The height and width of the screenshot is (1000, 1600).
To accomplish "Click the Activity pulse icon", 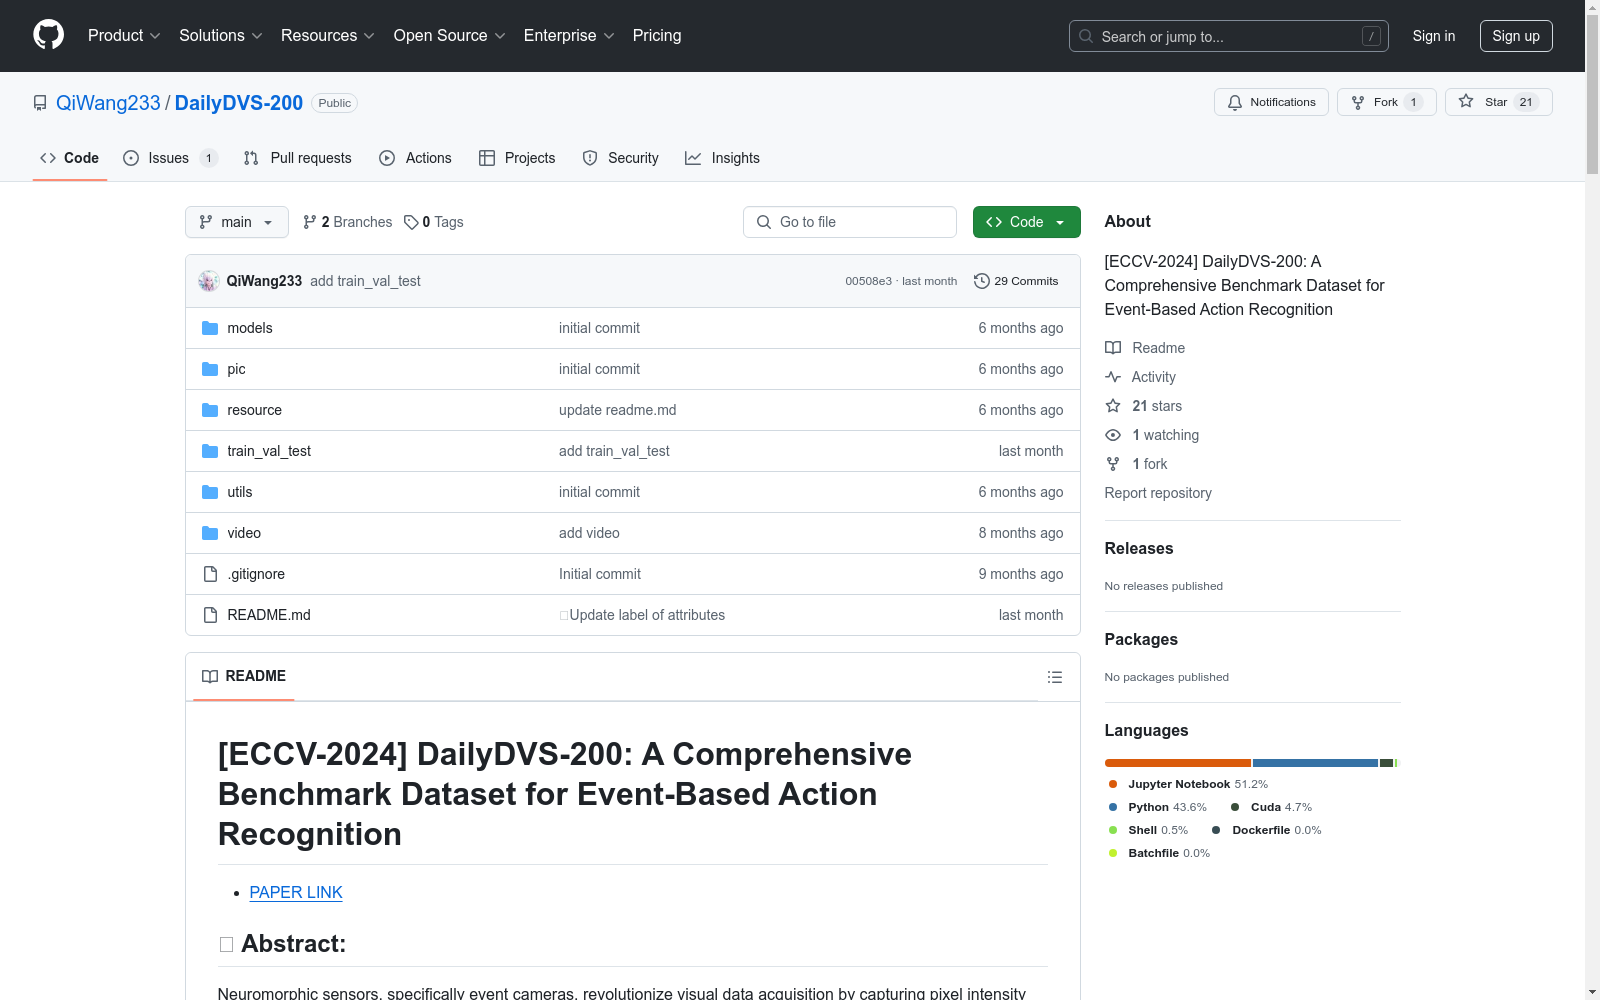I will 1113,377.
